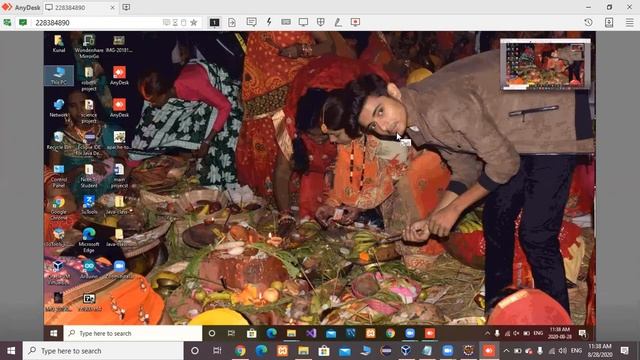Open local Action Center notifications
640x360 pixels.
click(x=624, y=351)
